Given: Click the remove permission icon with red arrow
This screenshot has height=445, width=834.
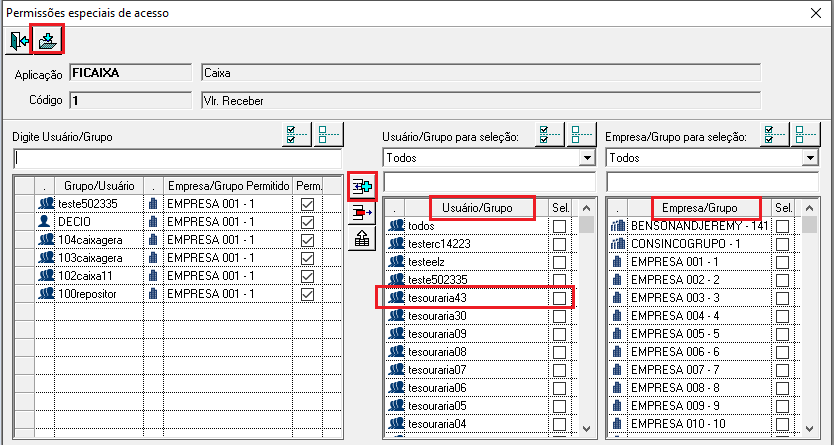Looking at the screenshot, I should point(362,213).
